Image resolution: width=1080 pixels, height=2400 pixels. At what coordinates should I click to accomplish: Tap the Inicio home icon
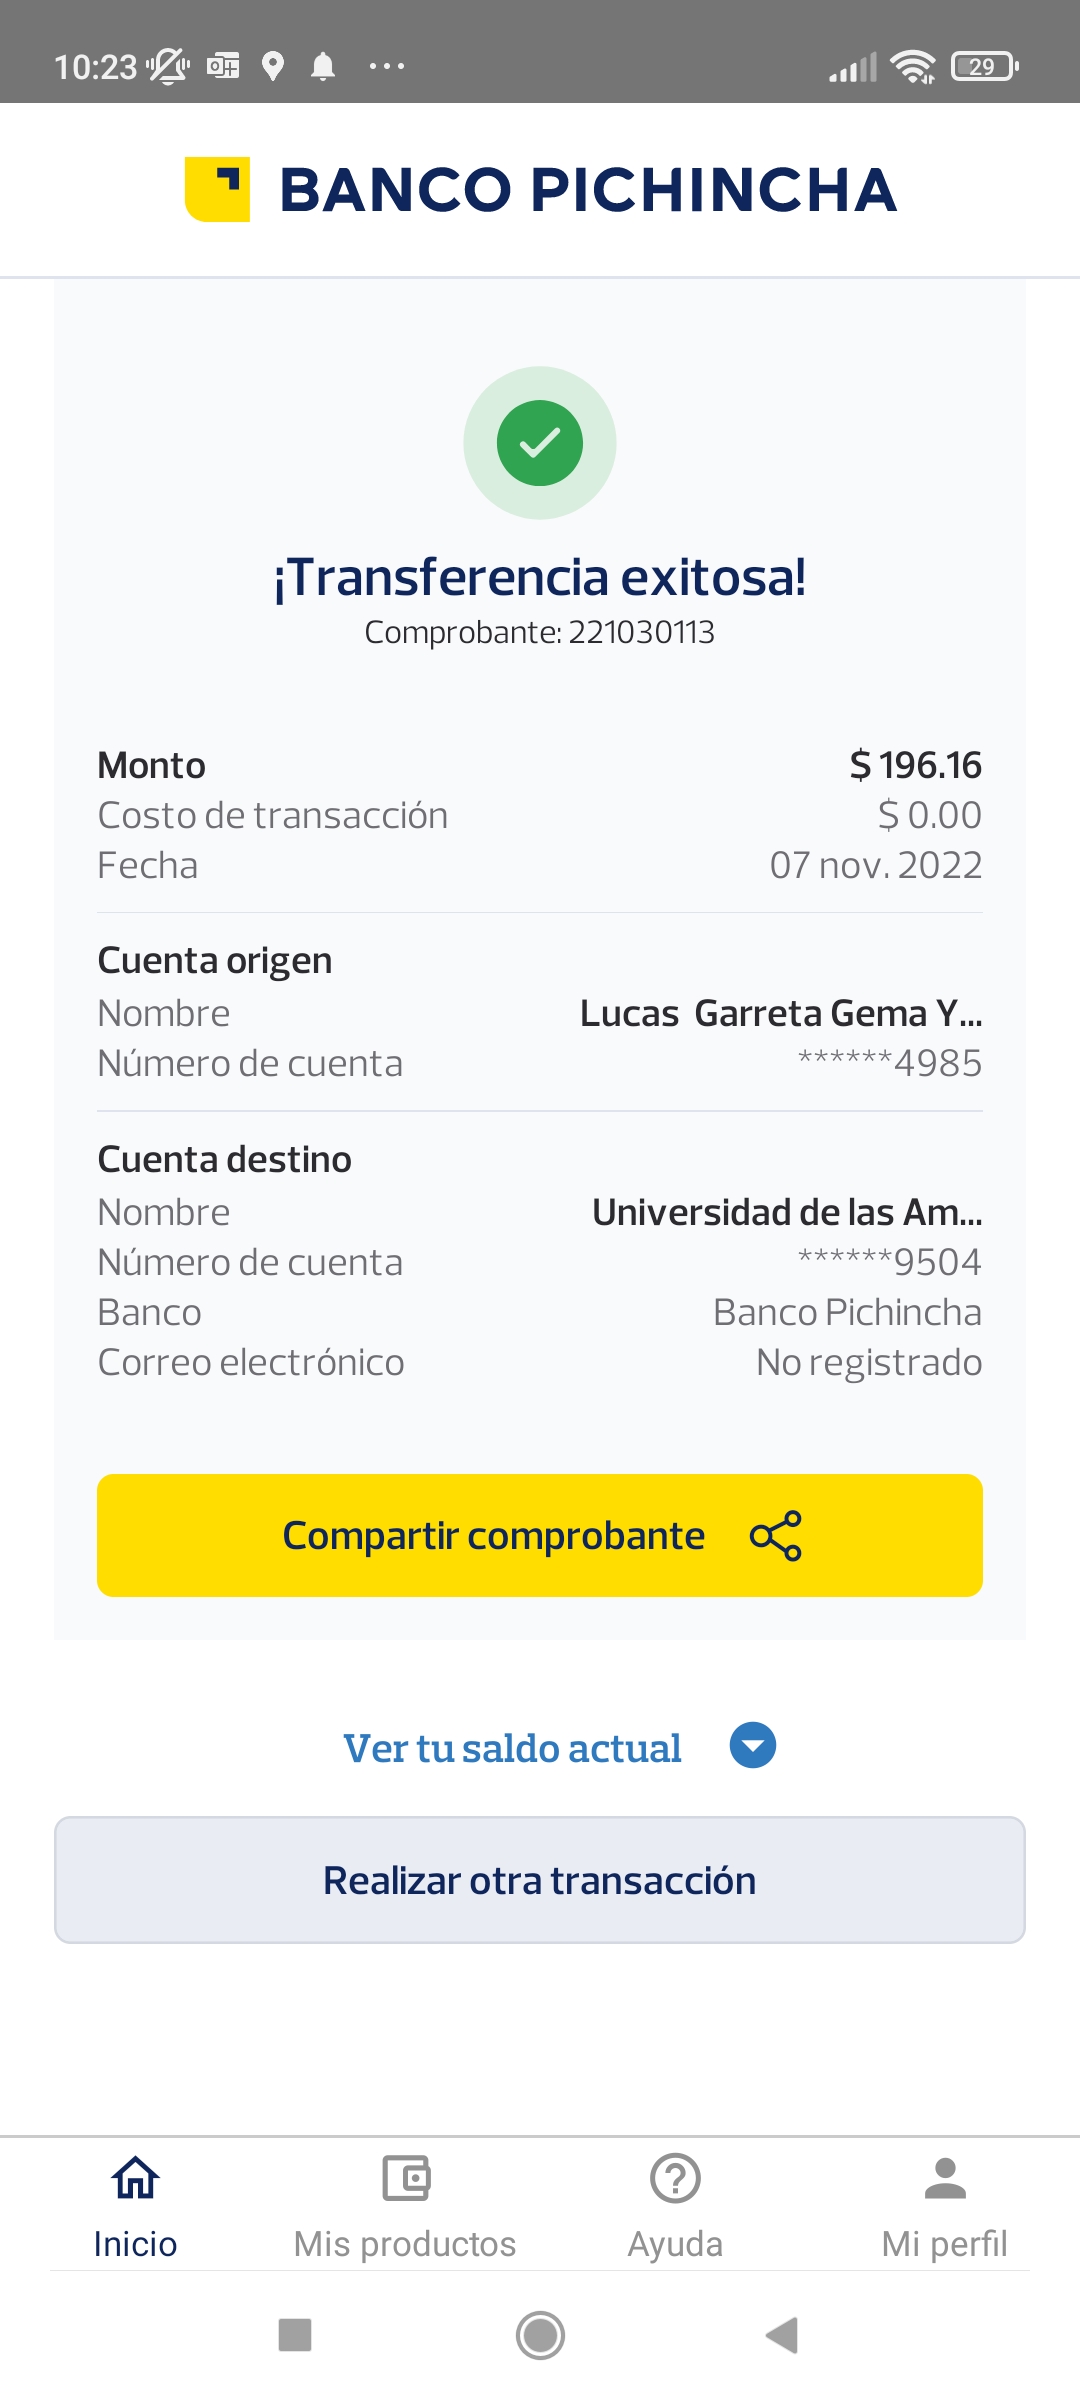coord(135,2178)
